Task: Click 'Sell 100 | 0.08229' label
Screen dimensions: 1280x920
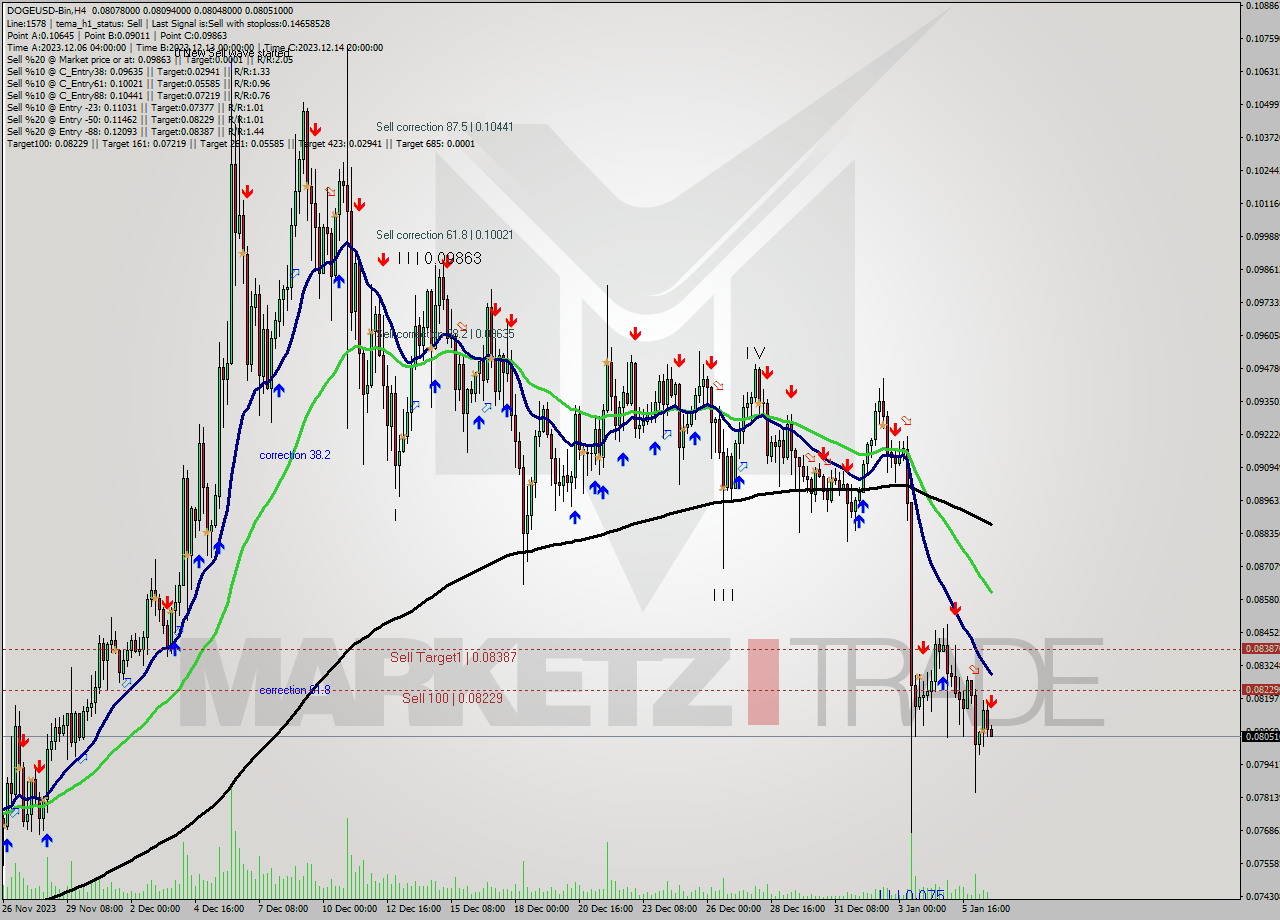Action: pos(453,698)
